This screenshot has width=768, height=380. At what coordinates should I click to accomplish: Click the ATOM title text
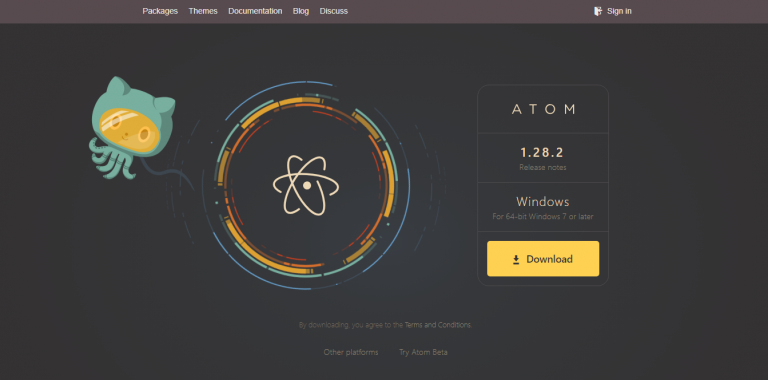(x=543, y=109)
